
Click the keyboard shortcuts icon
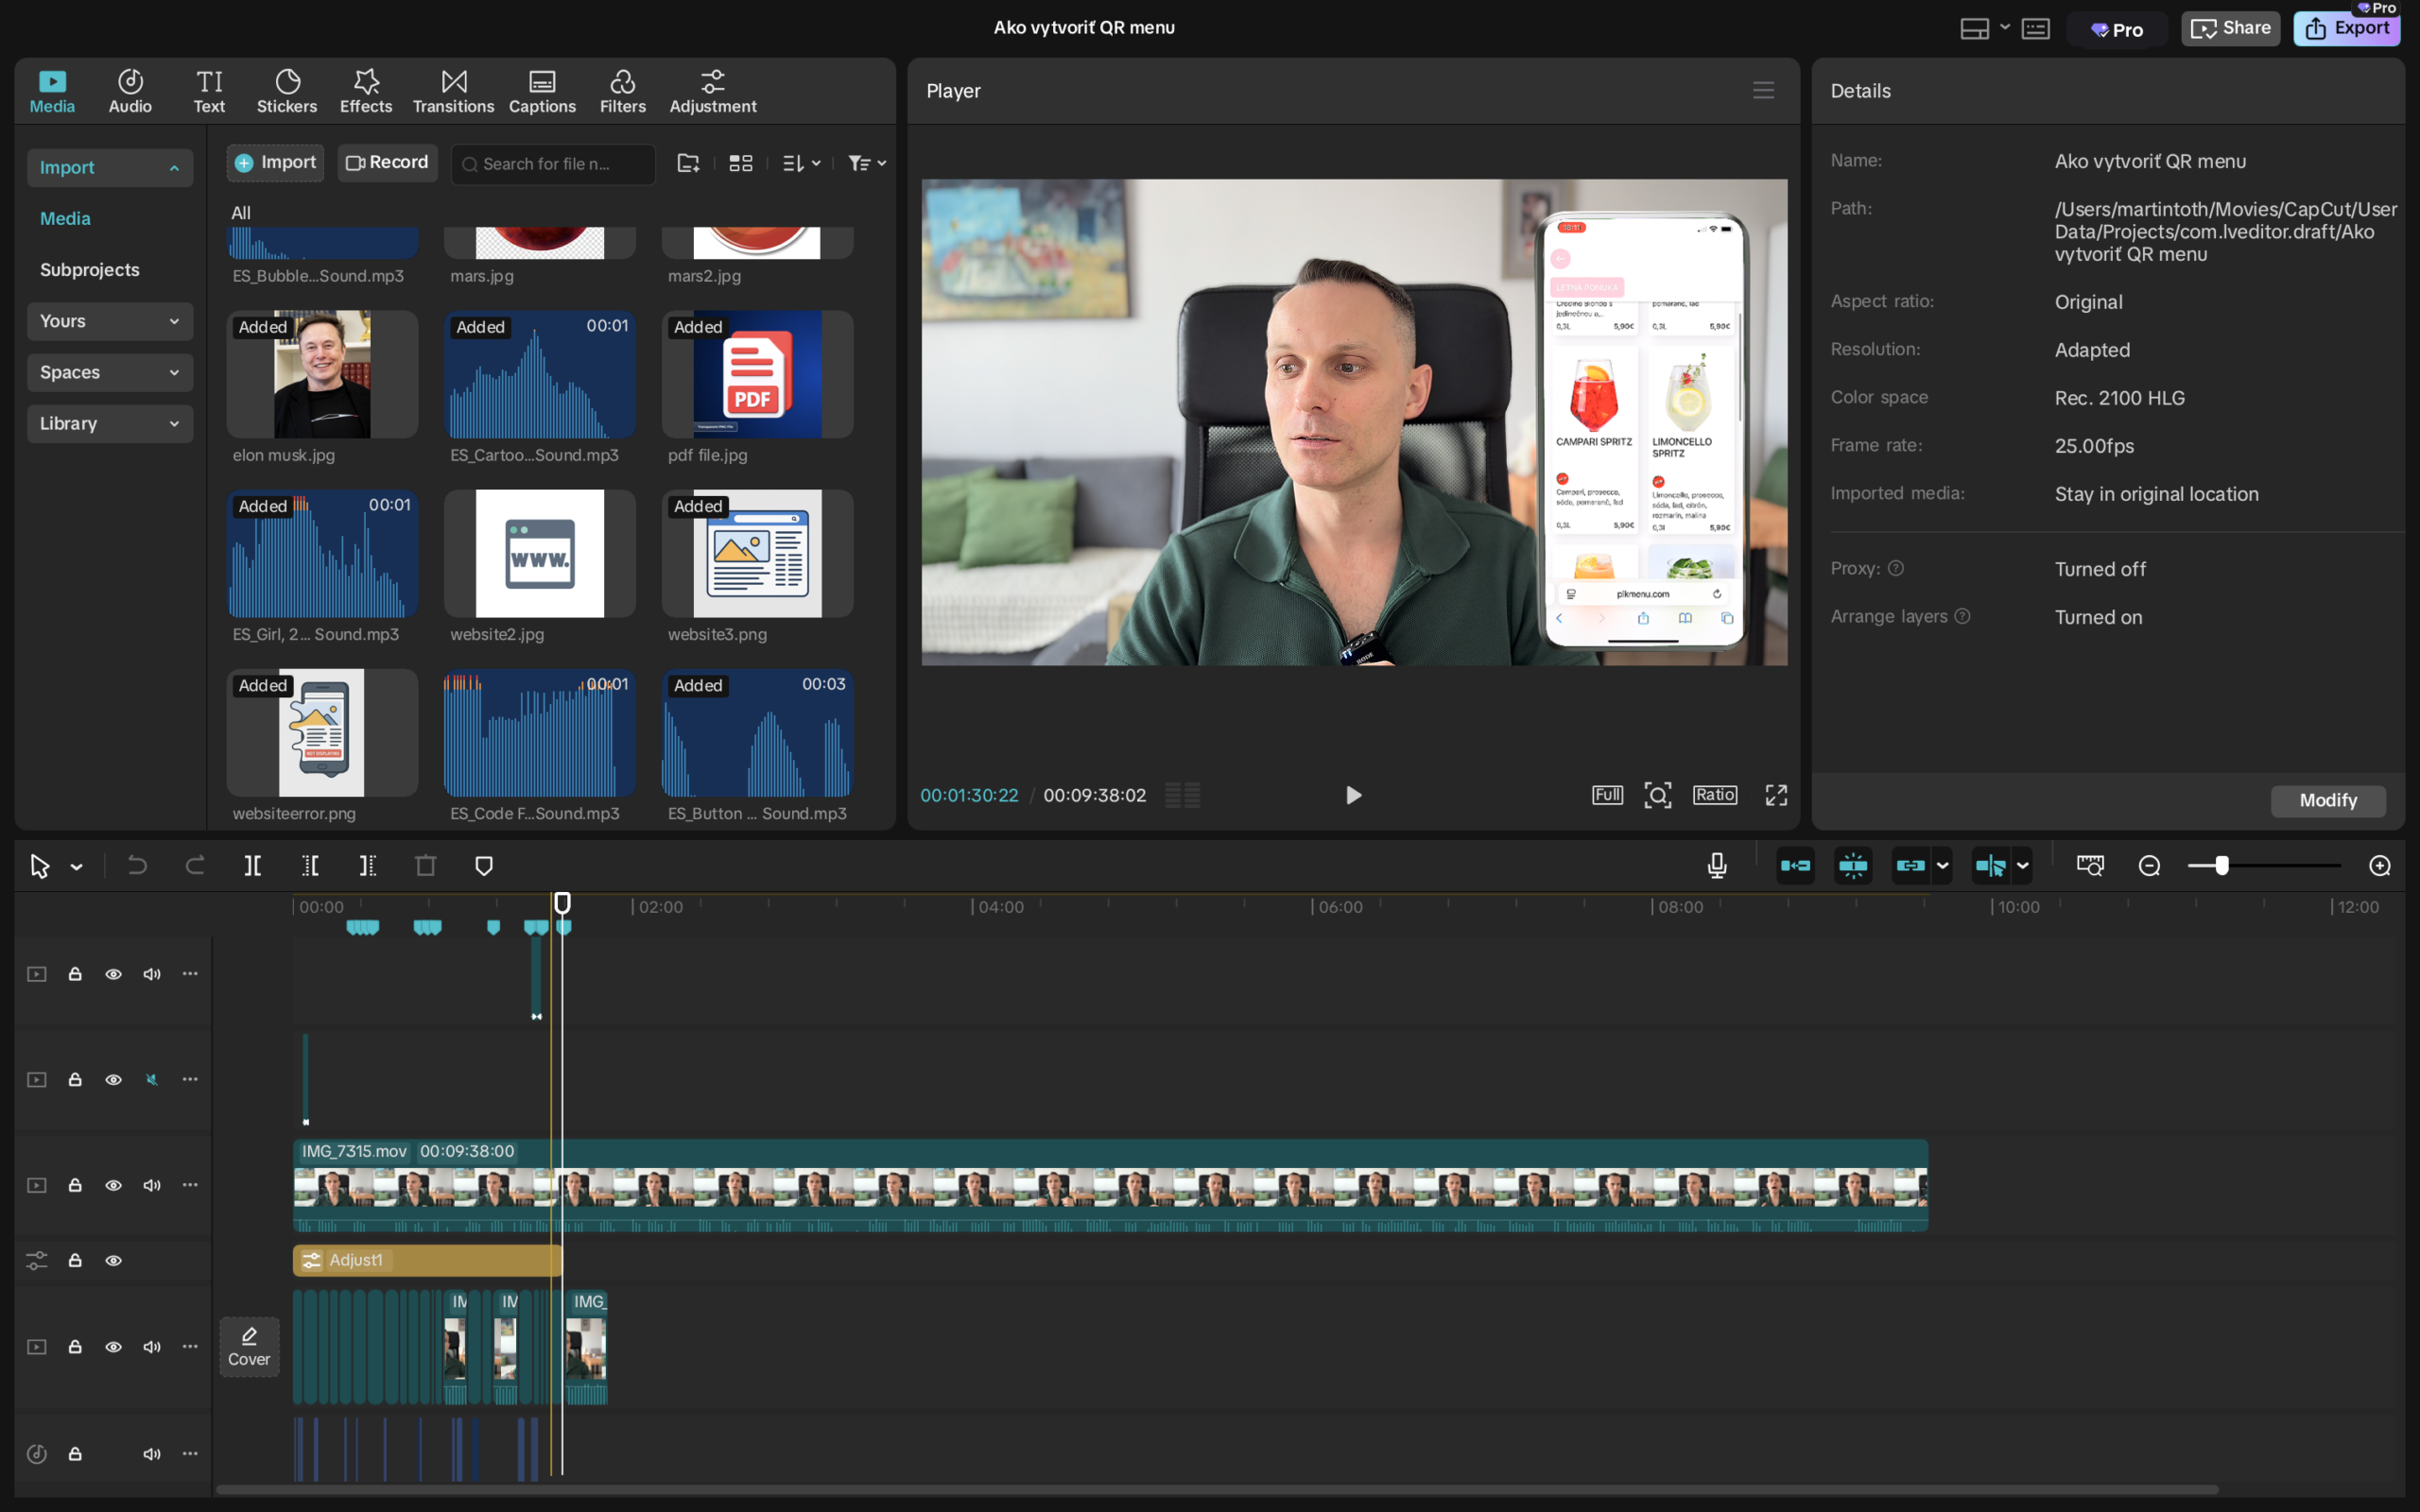(2036, 29)
